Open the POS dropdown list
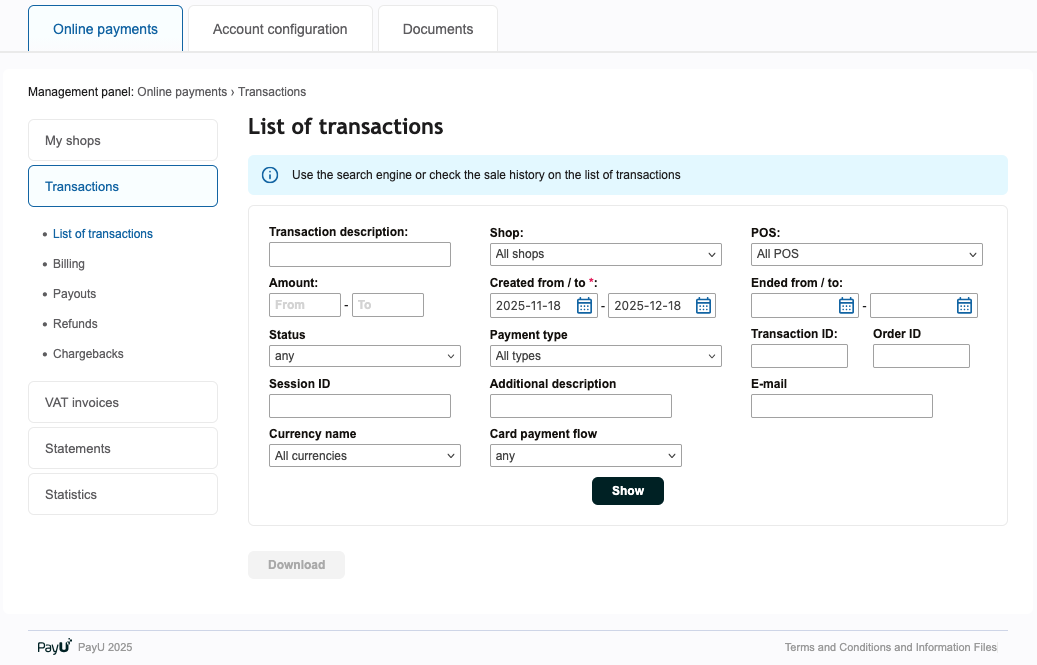Screen dimensions: 1037x665 866,255
